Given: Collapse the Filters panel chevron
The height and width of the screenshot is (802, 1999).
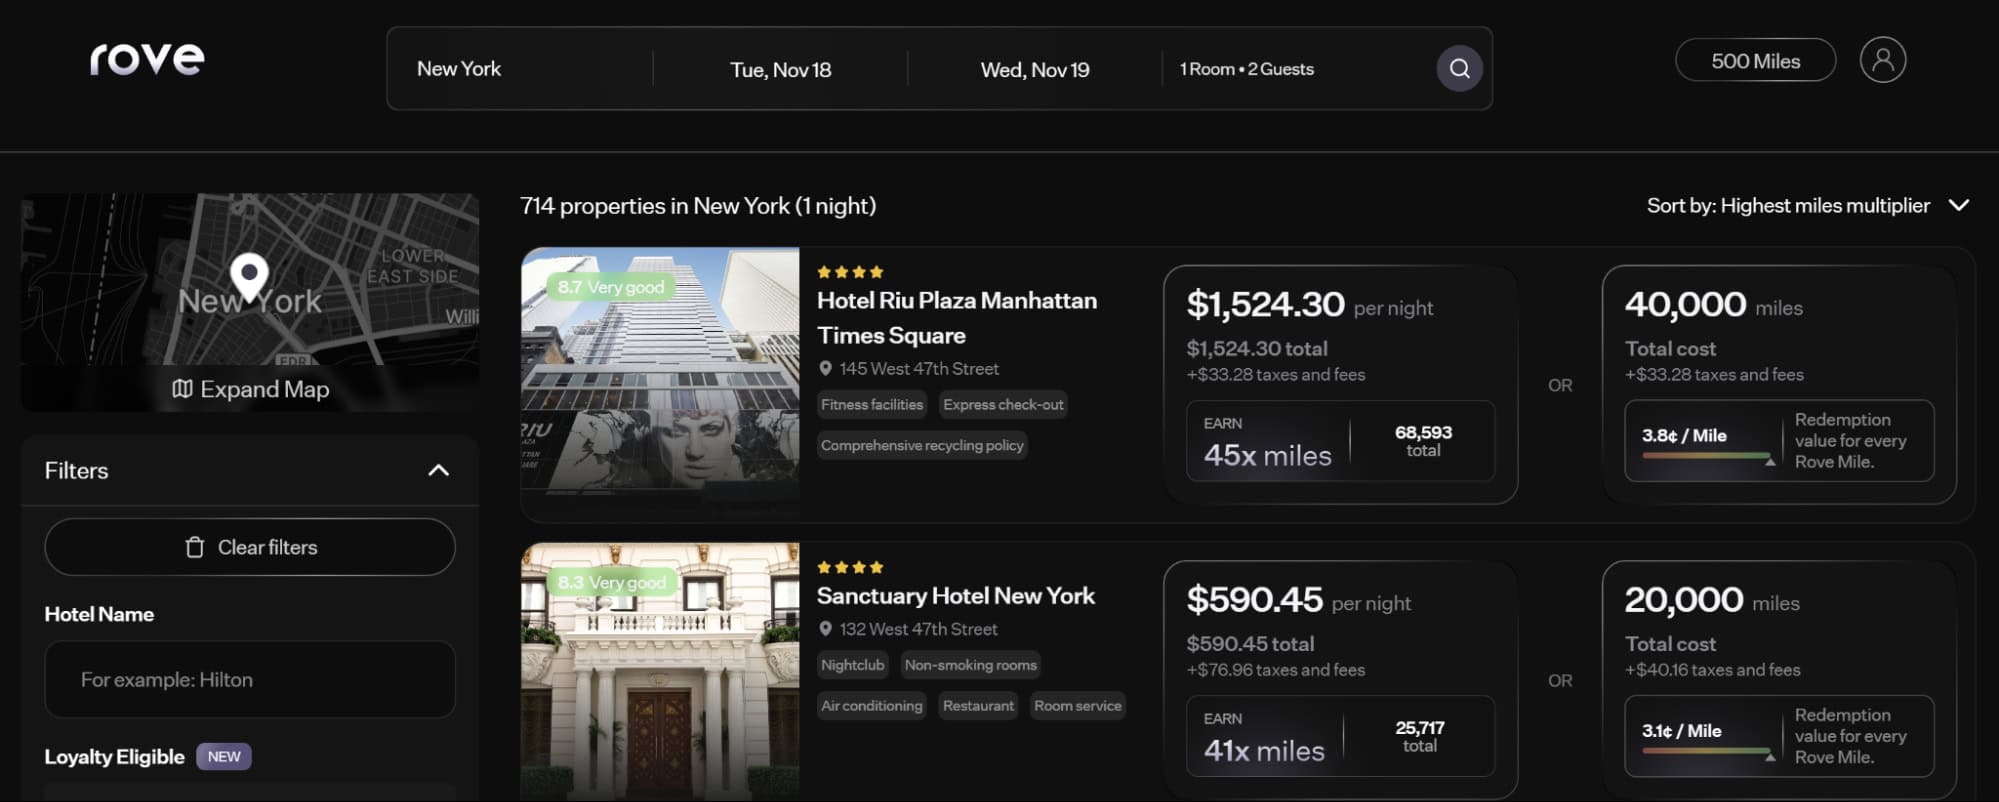Looking at the screenshot, I should pos(438,470).
